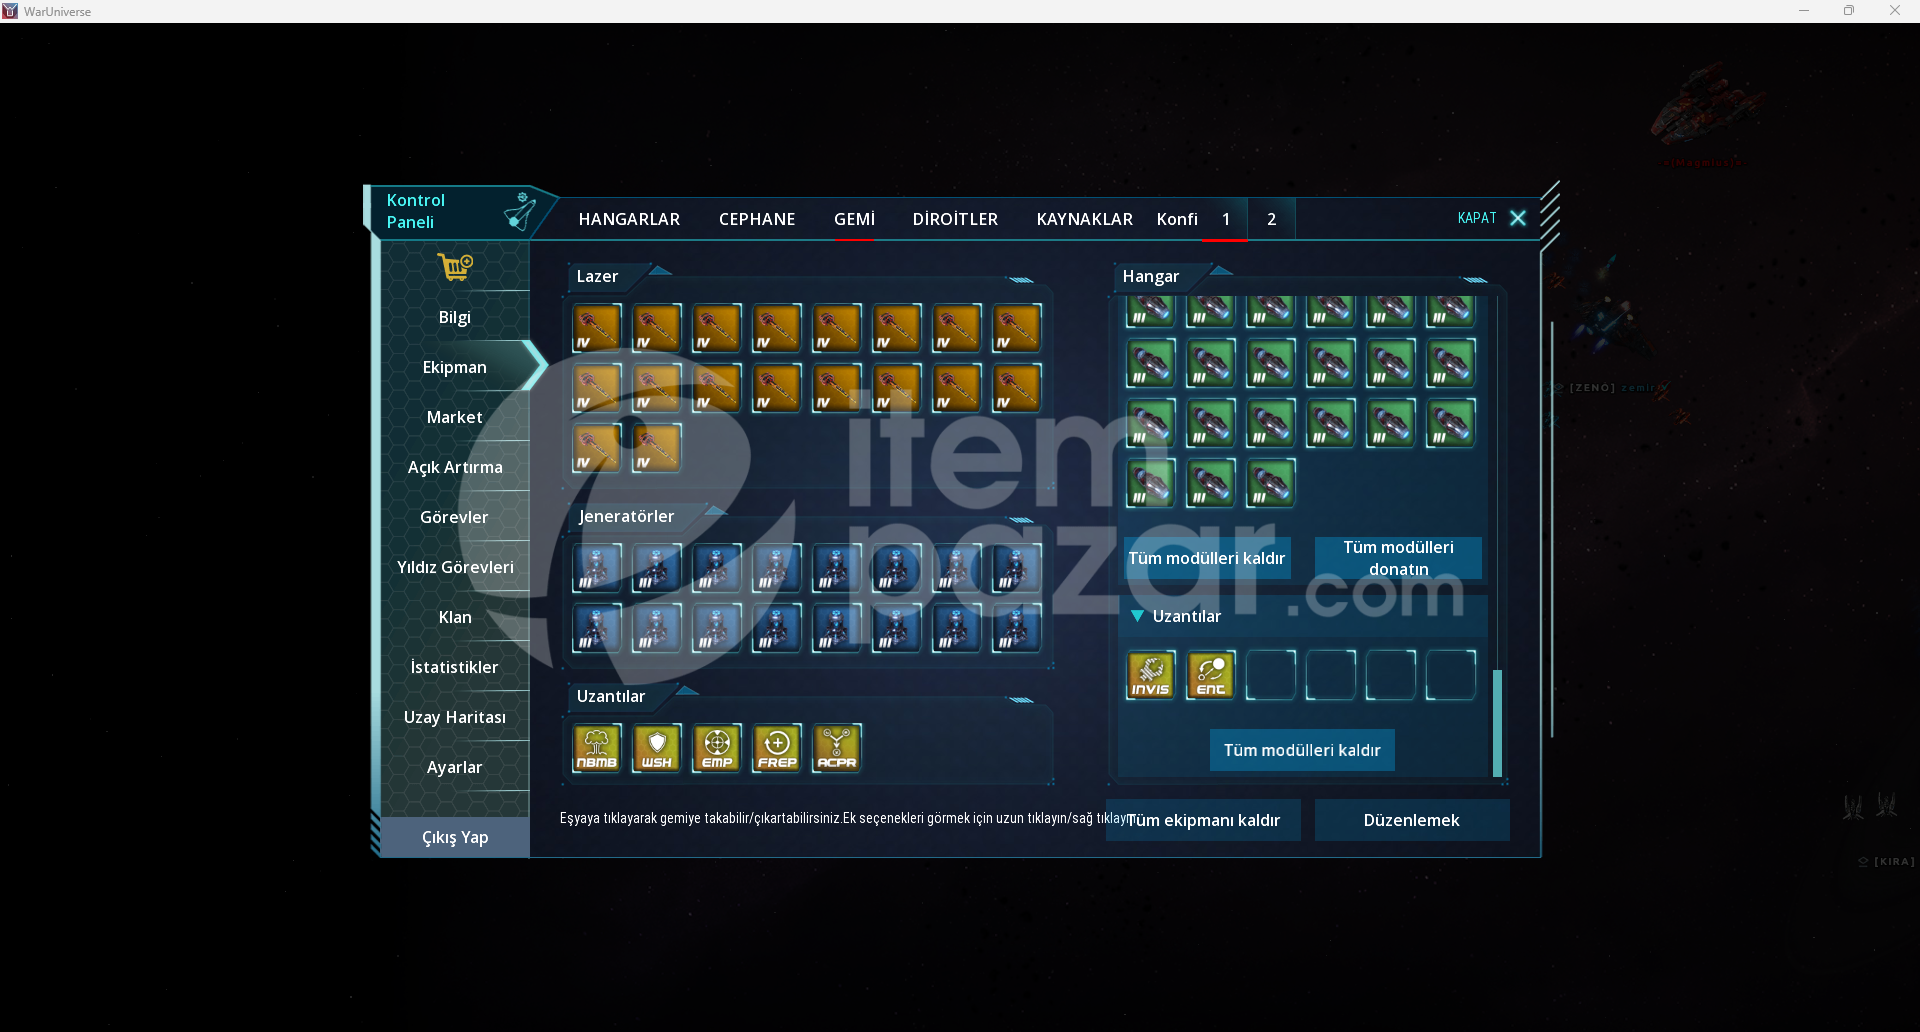
Task: Open the CEPHANE tab
Action: pos(757,219)
